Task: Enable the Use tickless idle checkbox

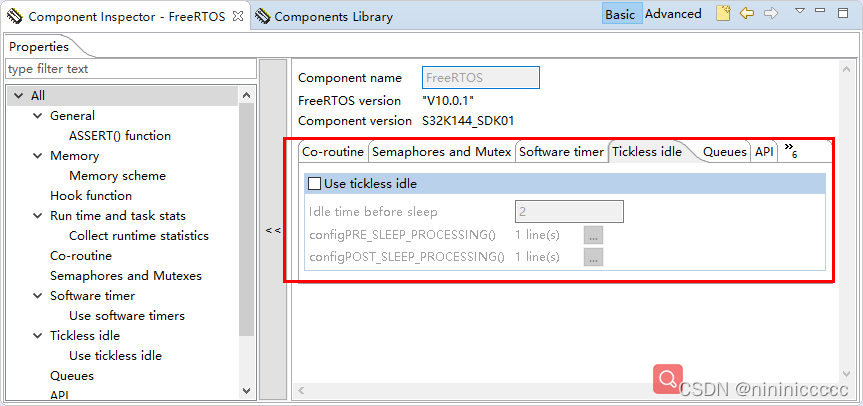Action: [315, 184]
